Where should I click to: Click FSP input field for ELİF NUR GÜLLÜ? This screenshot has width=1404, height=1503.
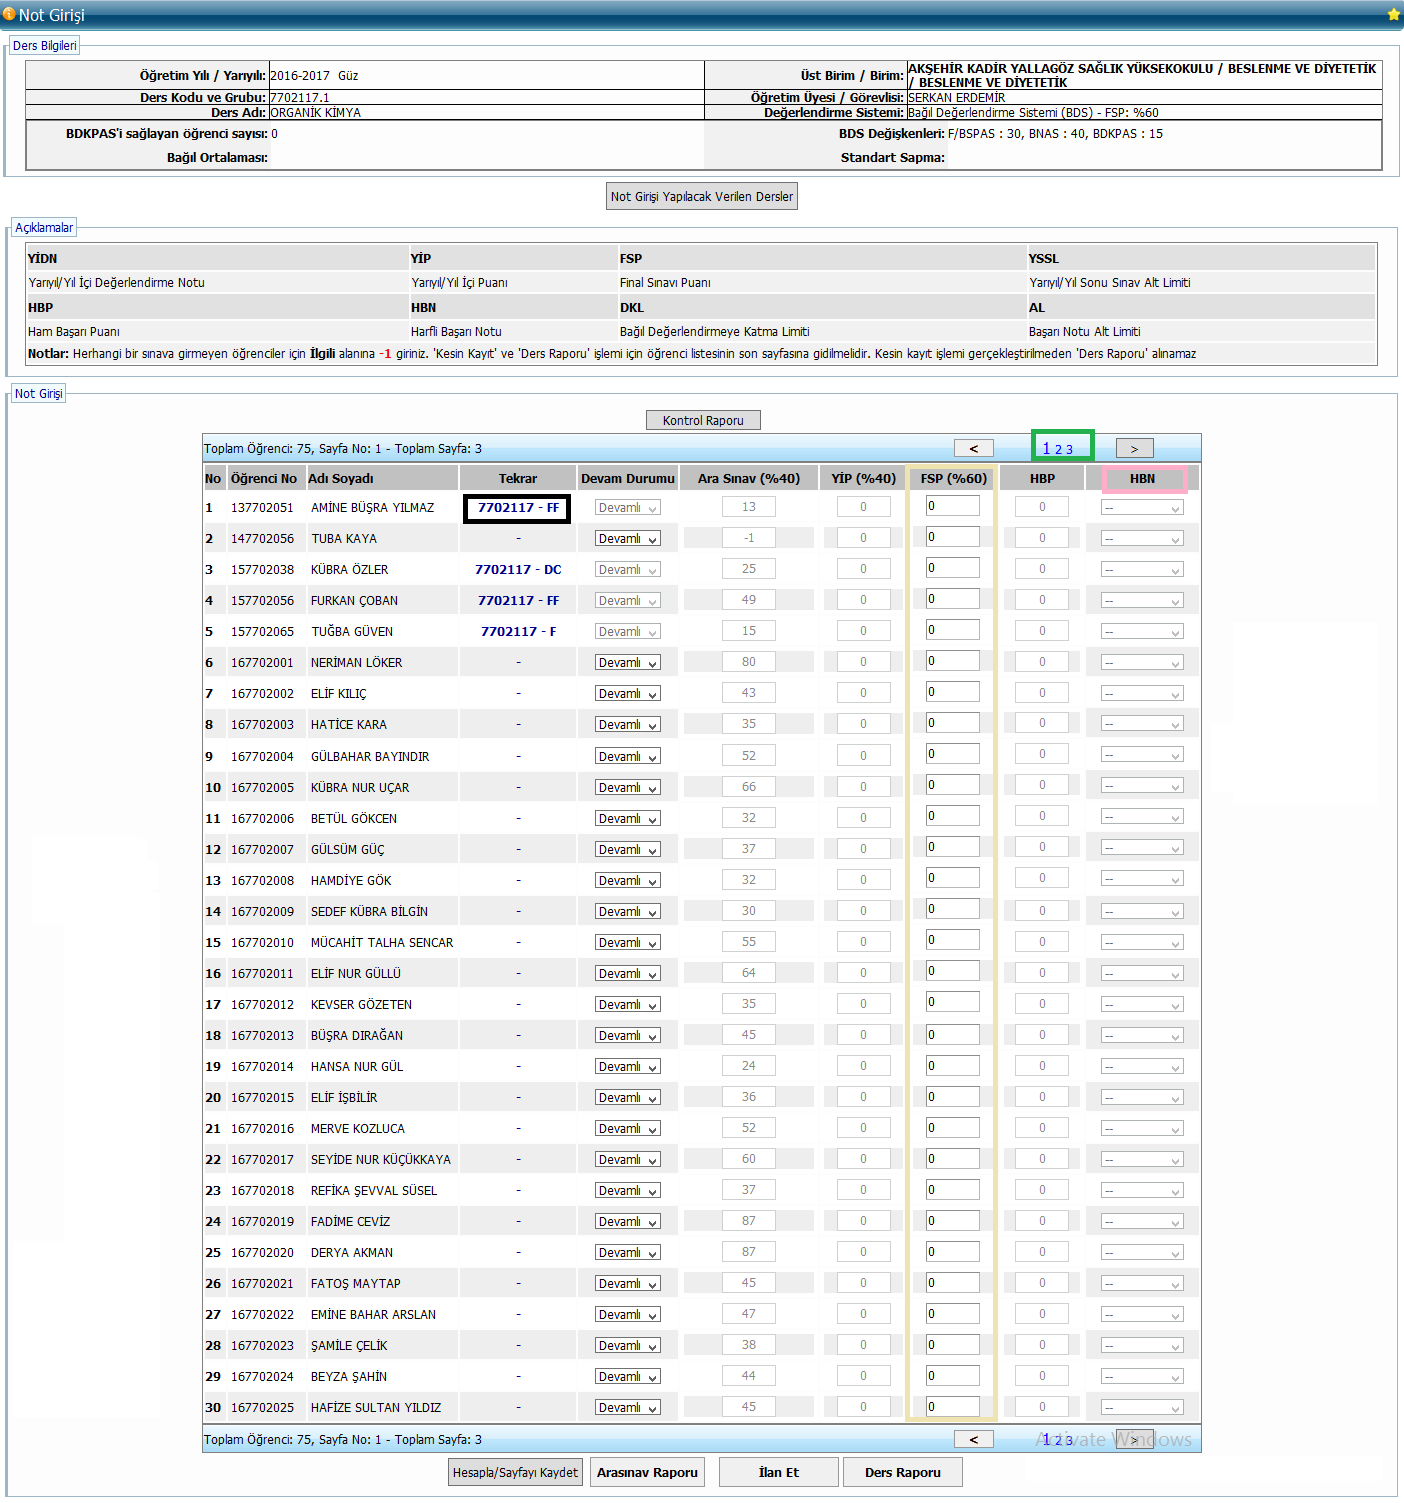coord(952,971)
